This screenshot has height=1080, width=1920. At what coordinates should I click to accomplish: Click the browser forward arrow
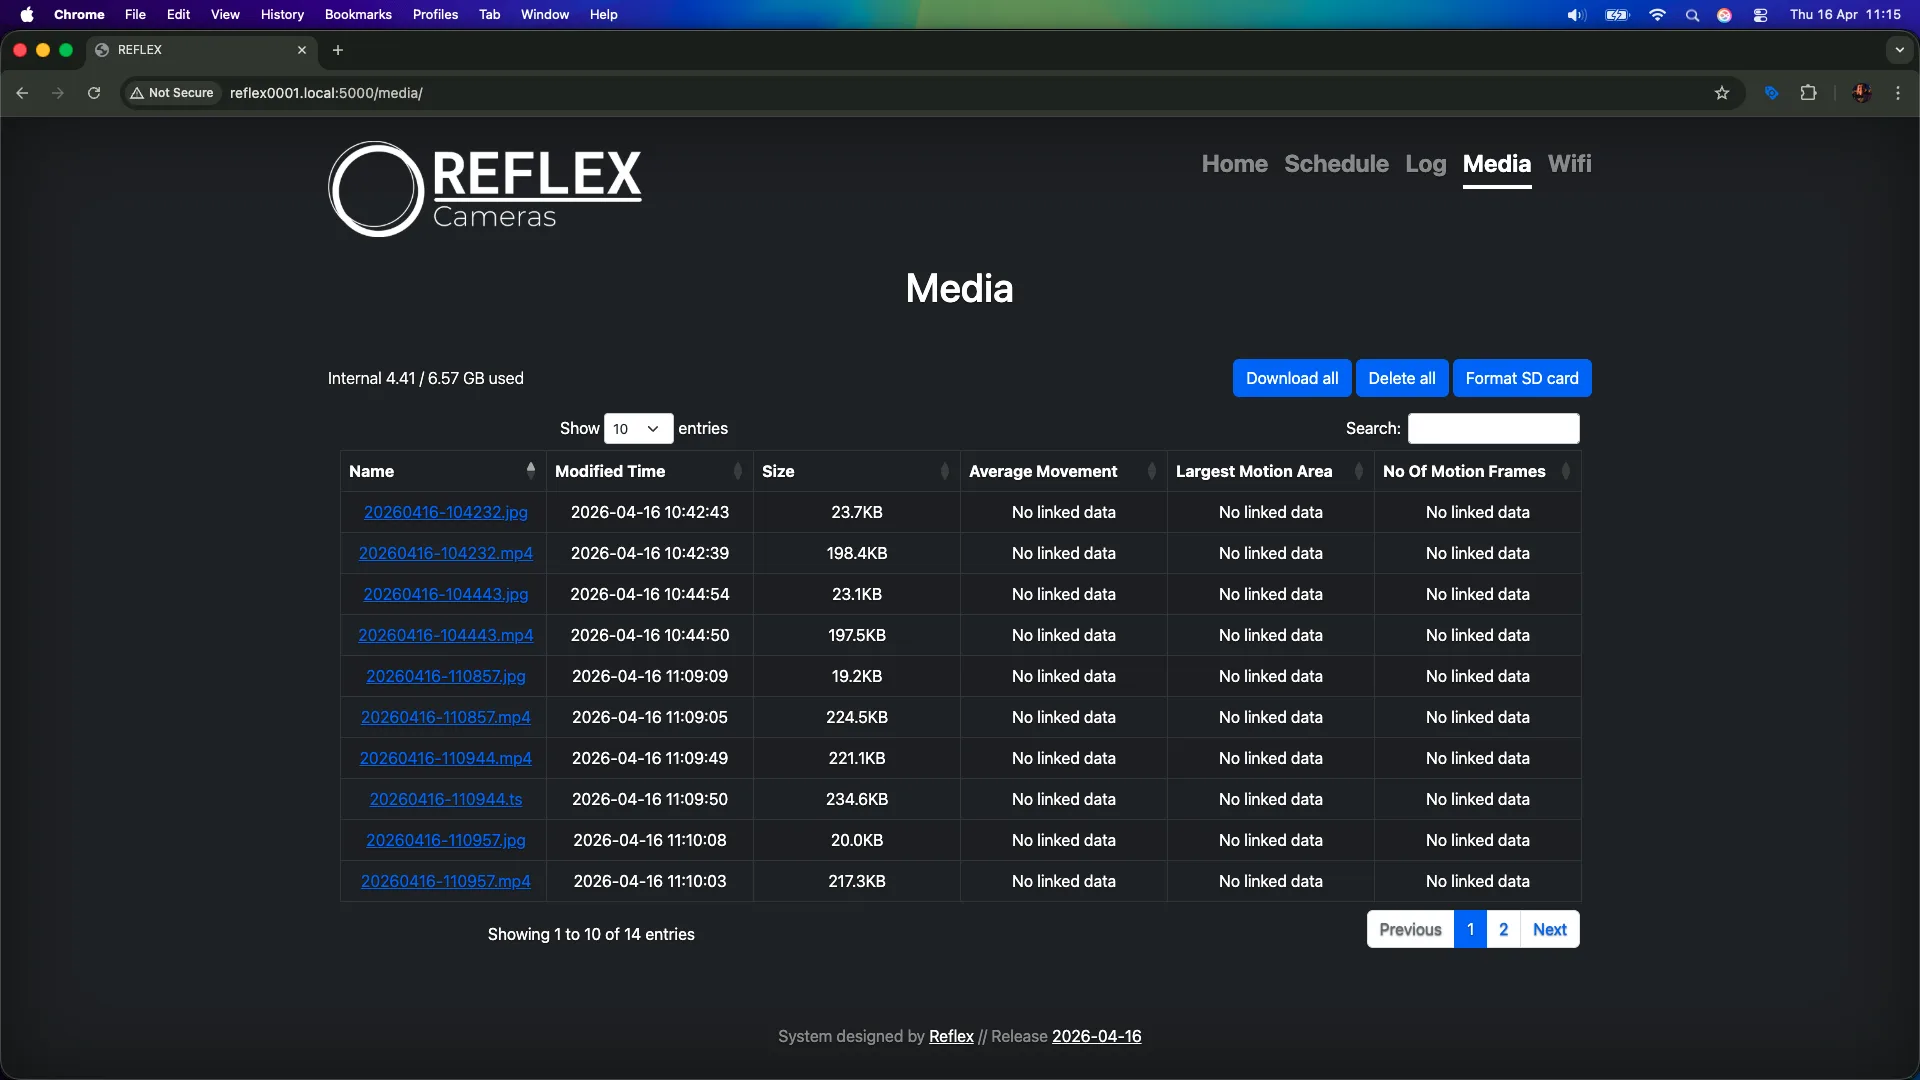click(58, 93)
